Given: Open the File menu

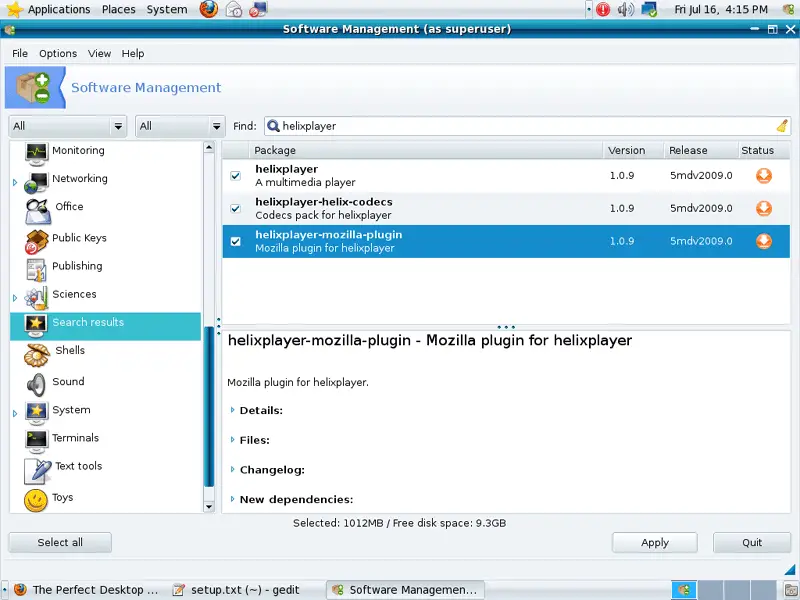Looking at the screenshot, I should [20, 54].
